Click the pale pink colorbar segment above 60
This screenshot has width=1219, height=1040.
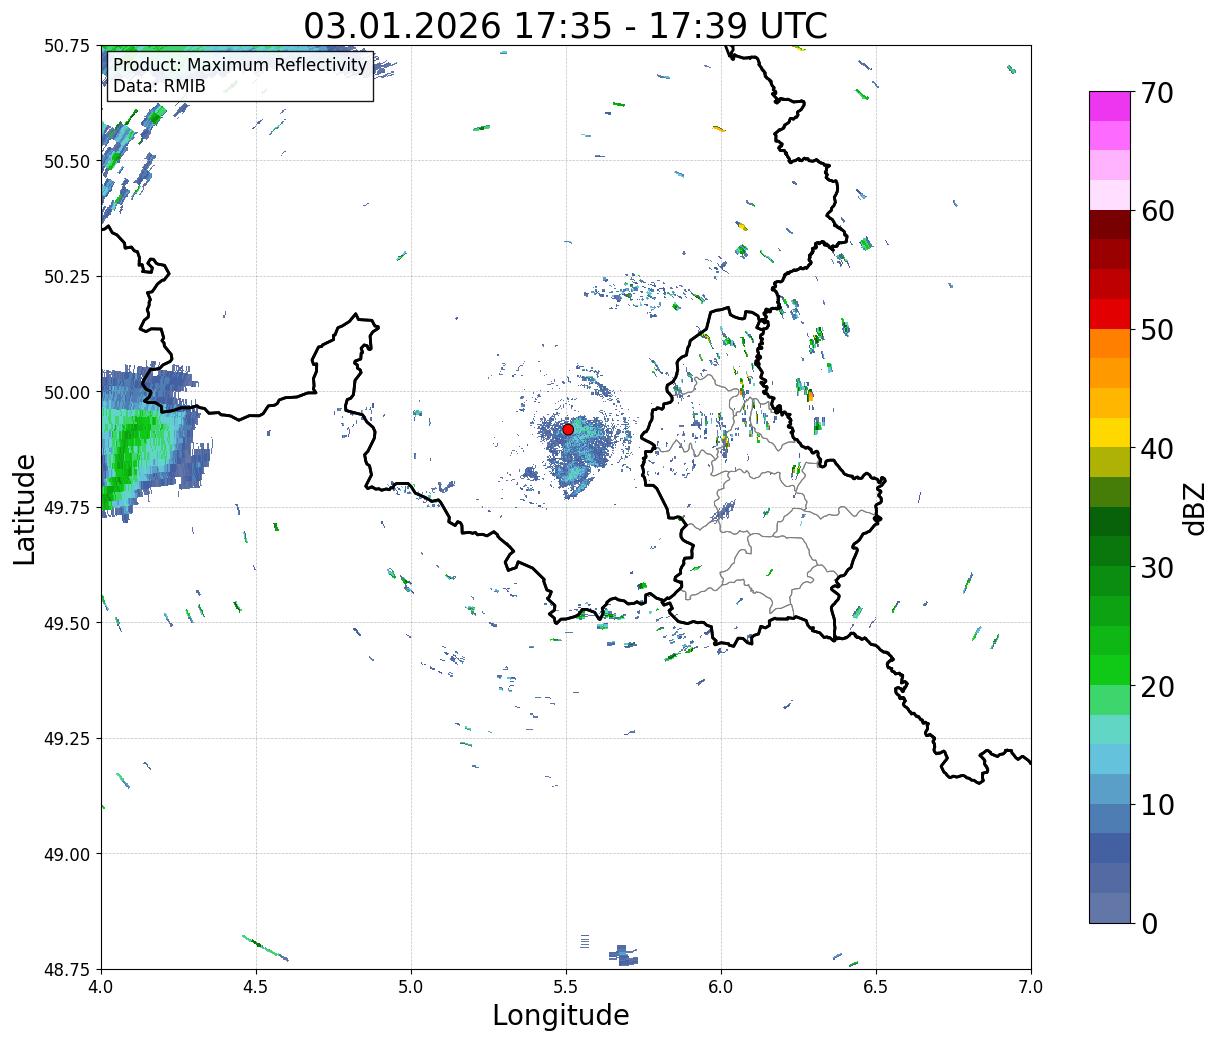(x=1110, y=195)
